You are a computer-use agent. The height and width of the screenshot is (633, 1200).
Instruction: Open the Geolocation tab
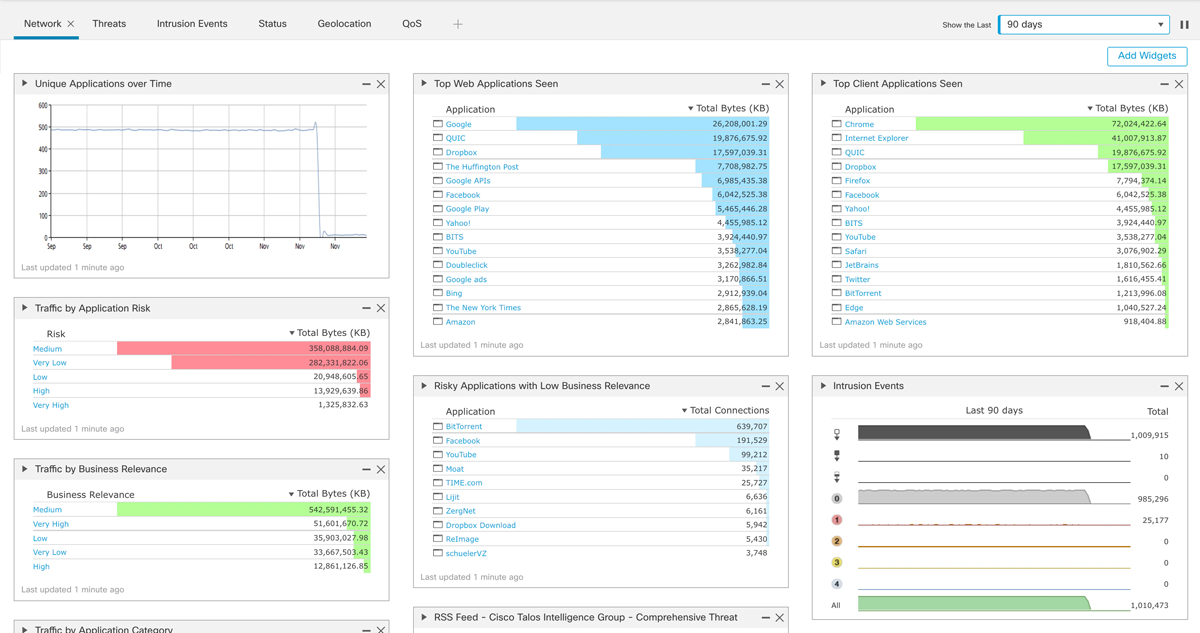tap(344, 24)
